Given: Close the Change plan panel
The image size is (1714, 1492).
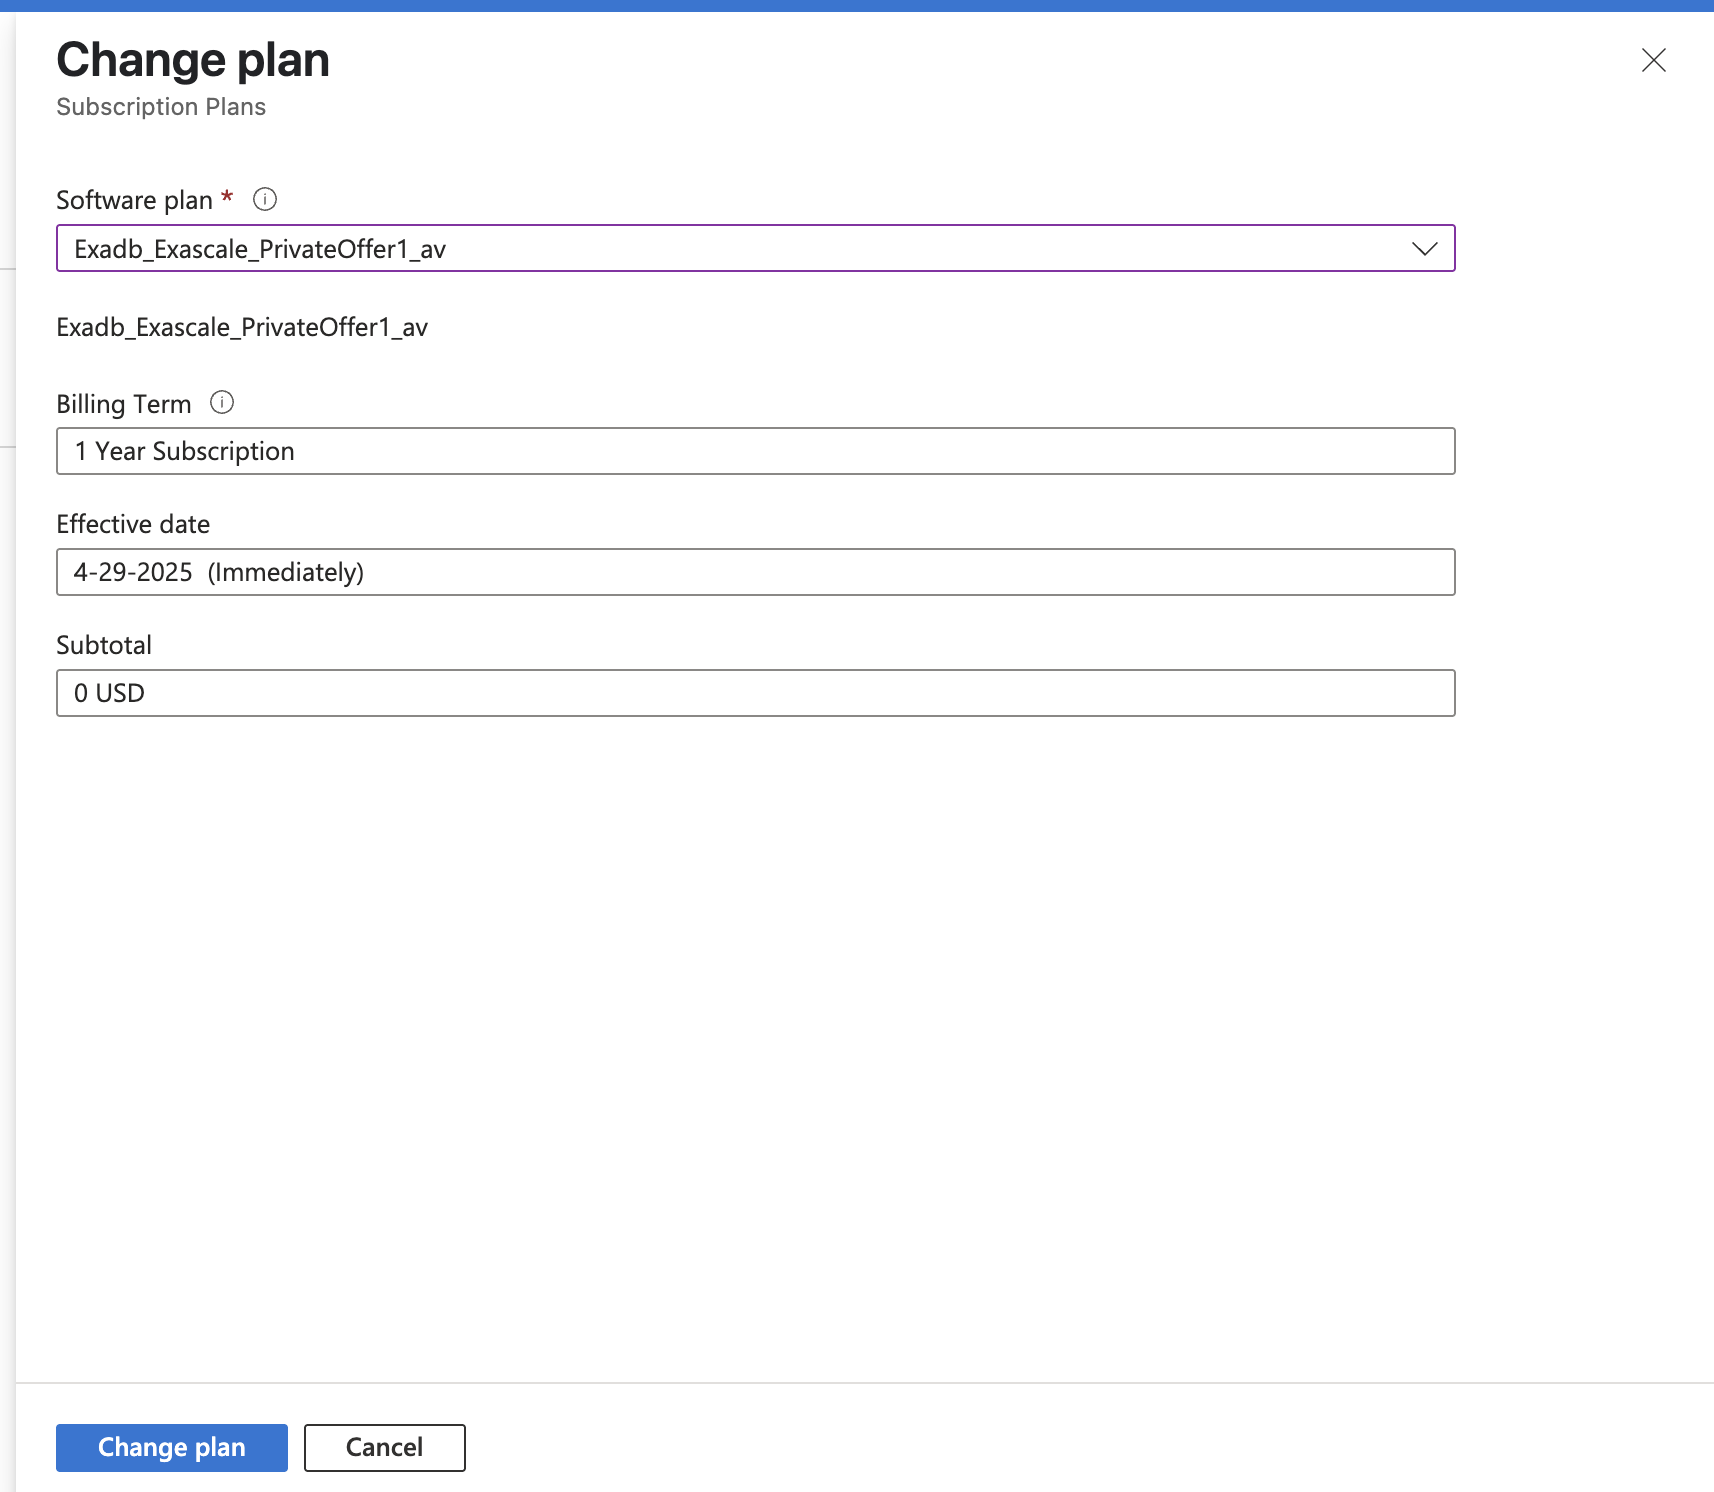Looking at the screenshot, I should click(1653, 61).
